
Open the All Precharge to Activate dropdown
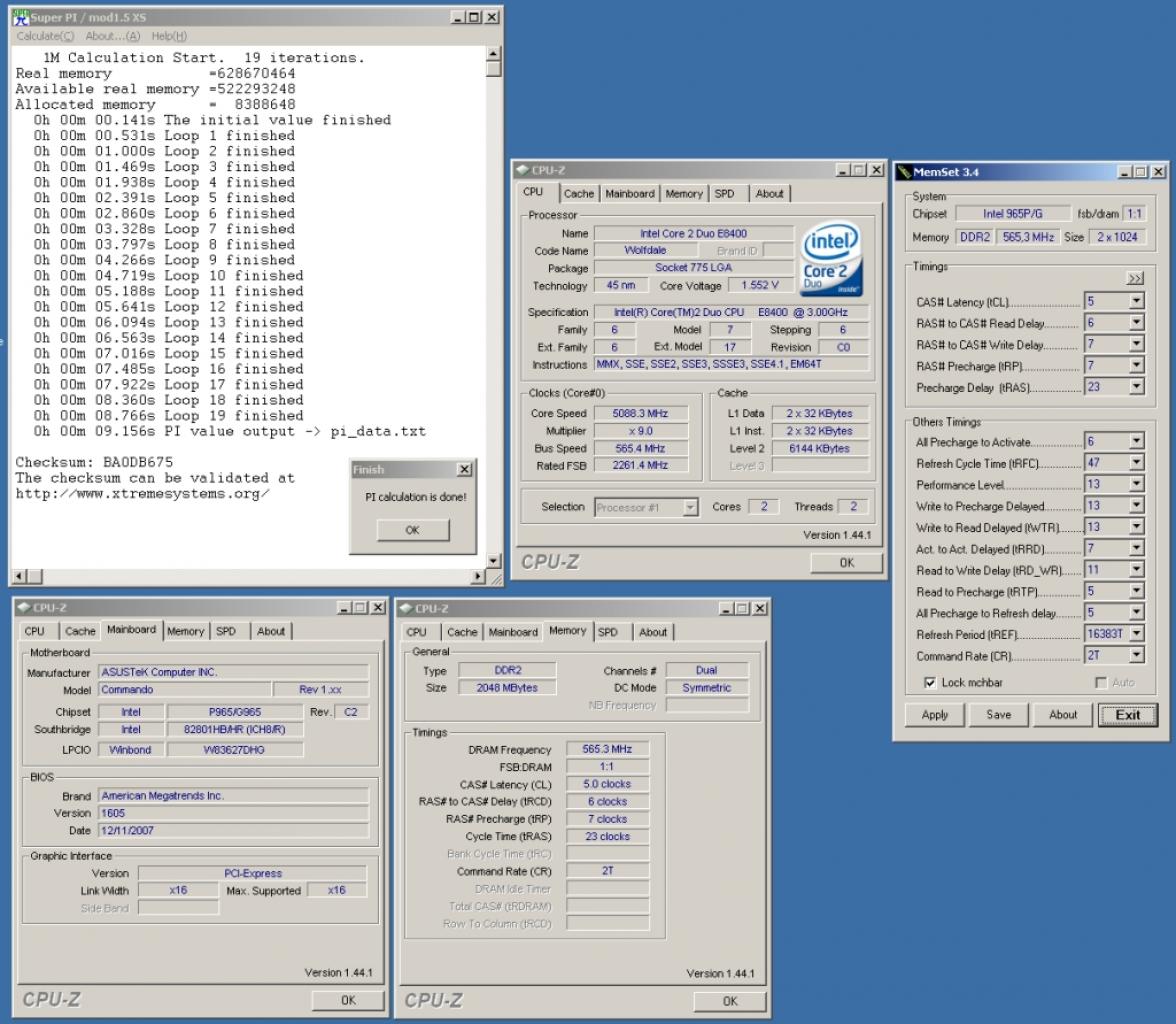1136,441
